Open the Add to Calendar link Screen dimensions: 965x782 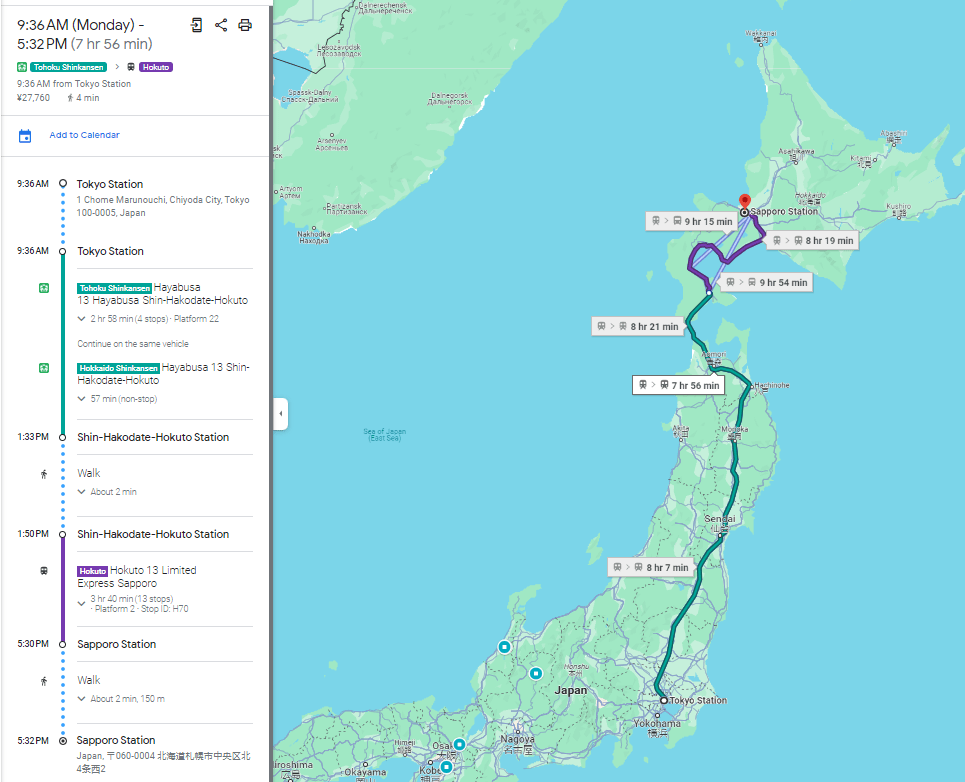tap(84, 135)
